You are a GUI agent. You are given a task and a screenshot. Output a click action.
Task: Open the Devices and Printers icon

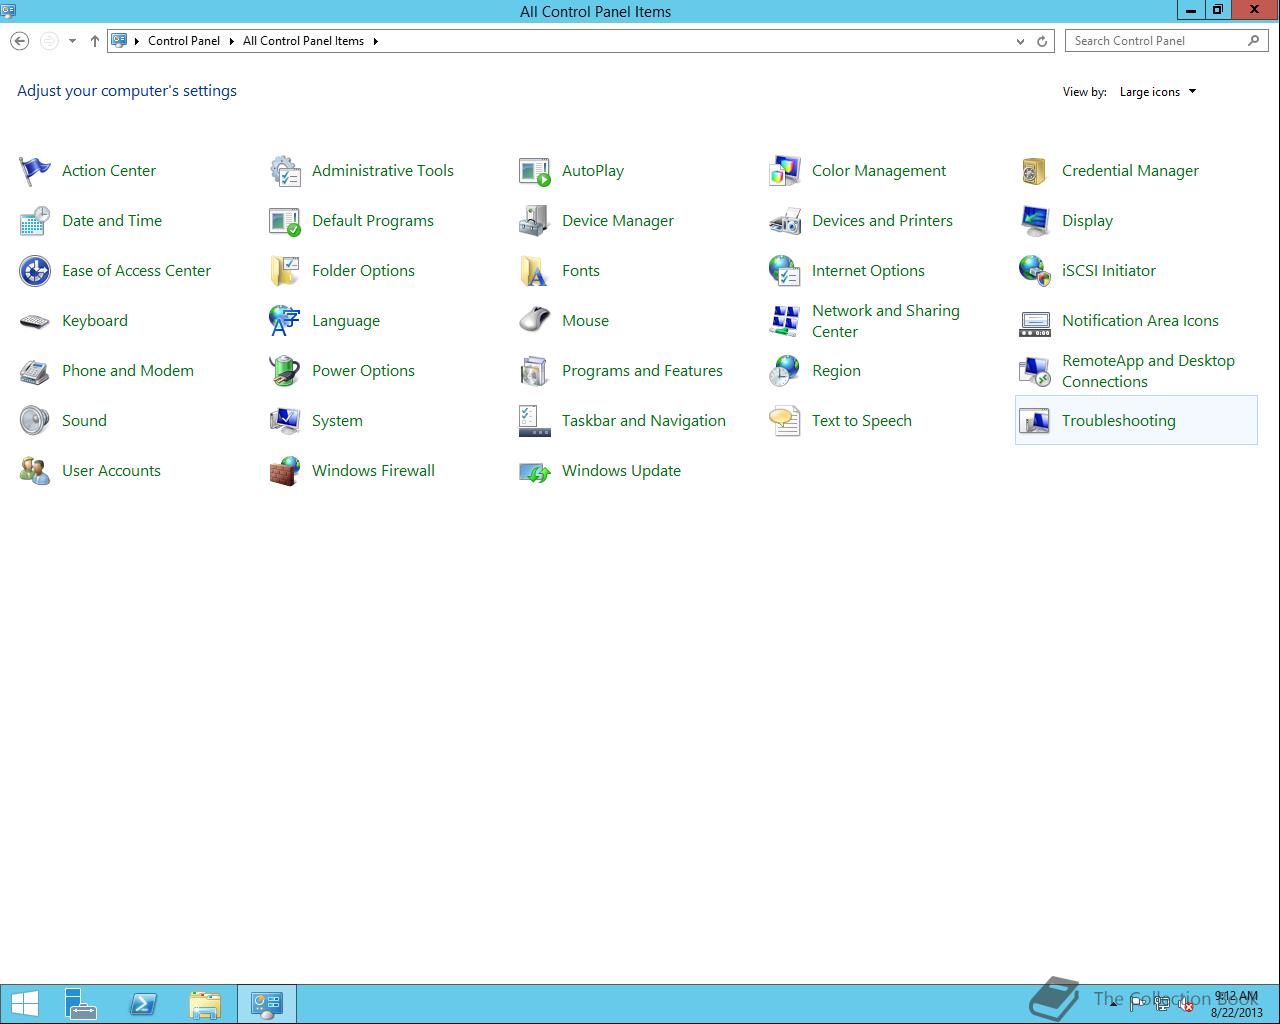[x=785, y=221]
